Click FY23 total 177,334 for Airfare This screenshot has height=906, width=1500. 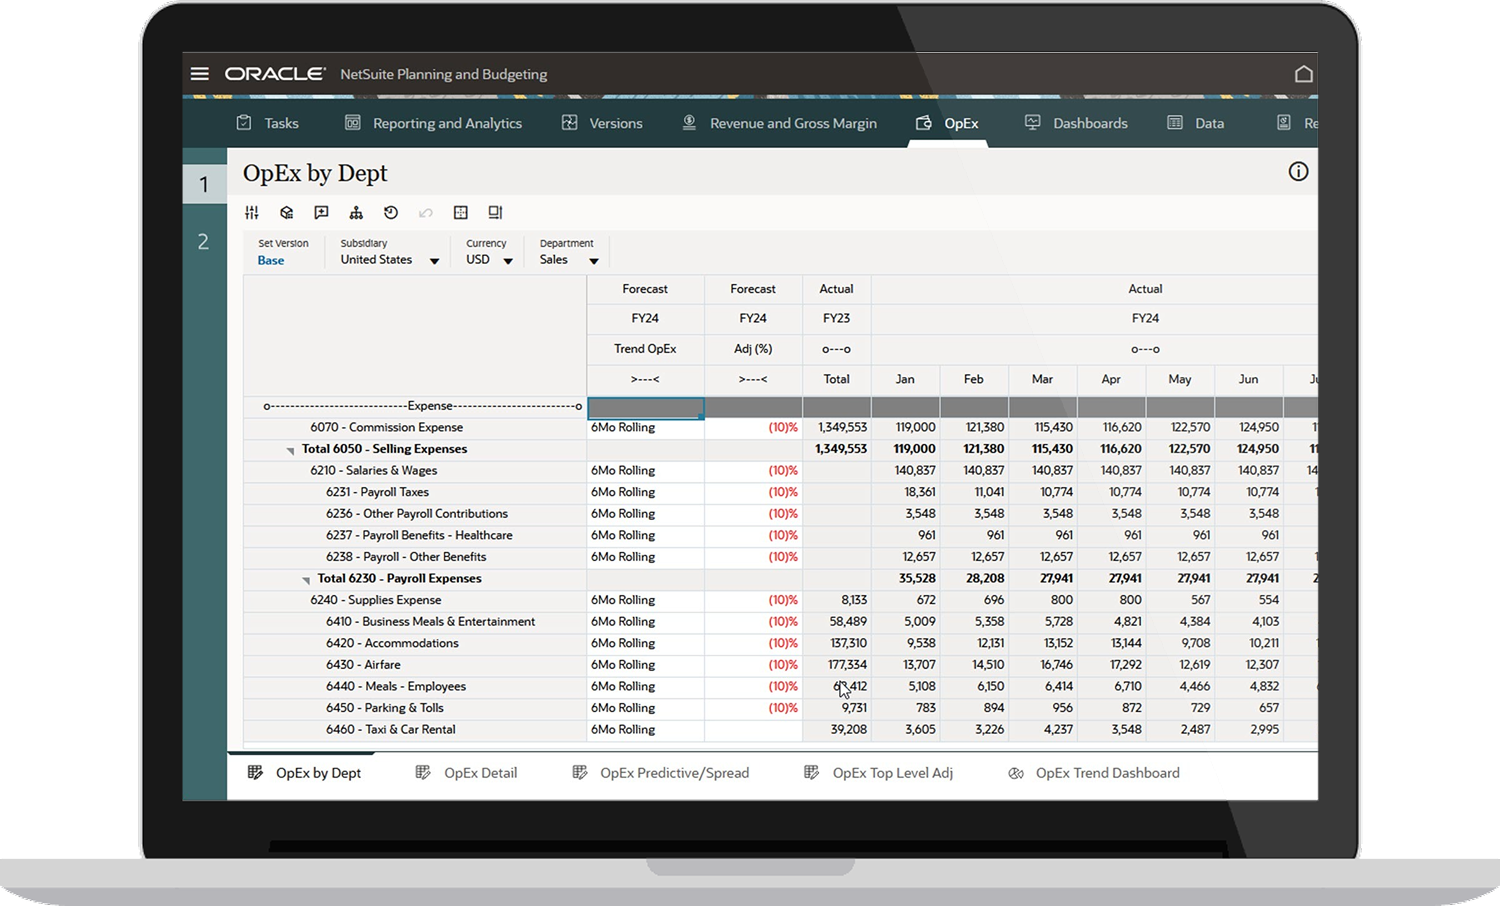[x=836, y=665]
